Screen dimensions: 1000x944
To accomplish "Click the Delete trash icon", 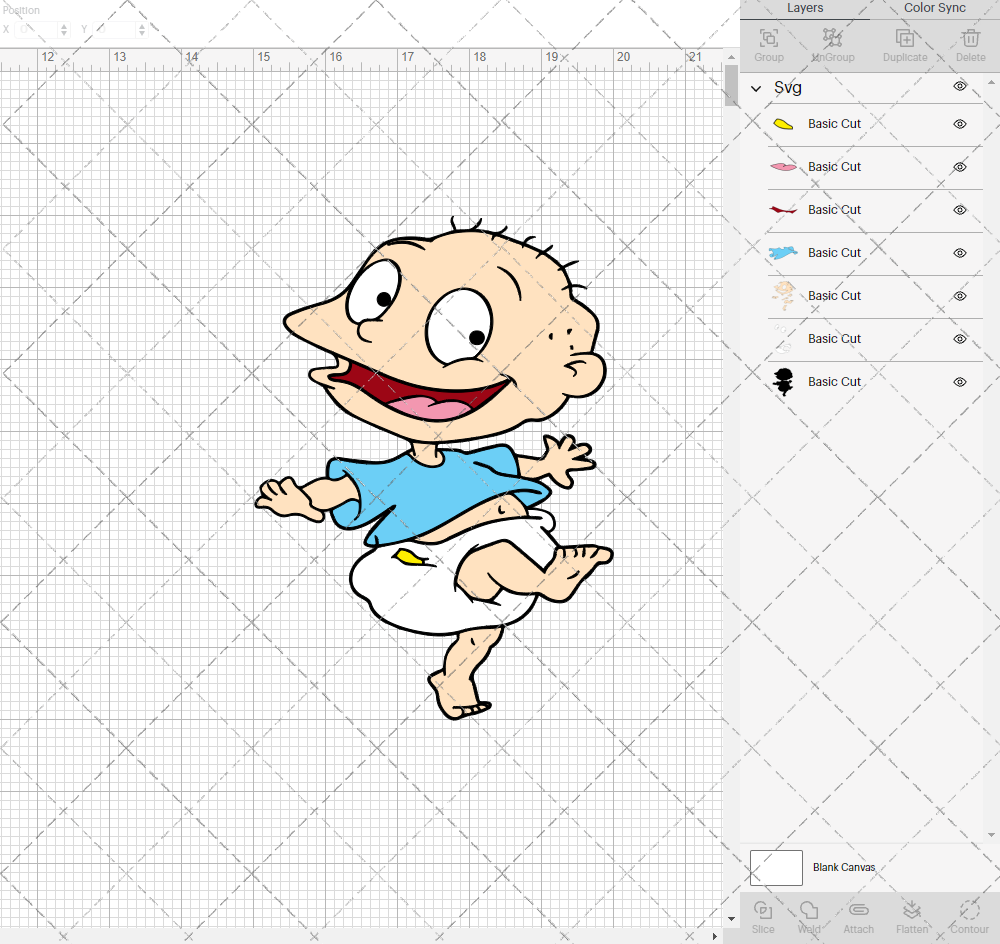I will click(x=971, y=38).
